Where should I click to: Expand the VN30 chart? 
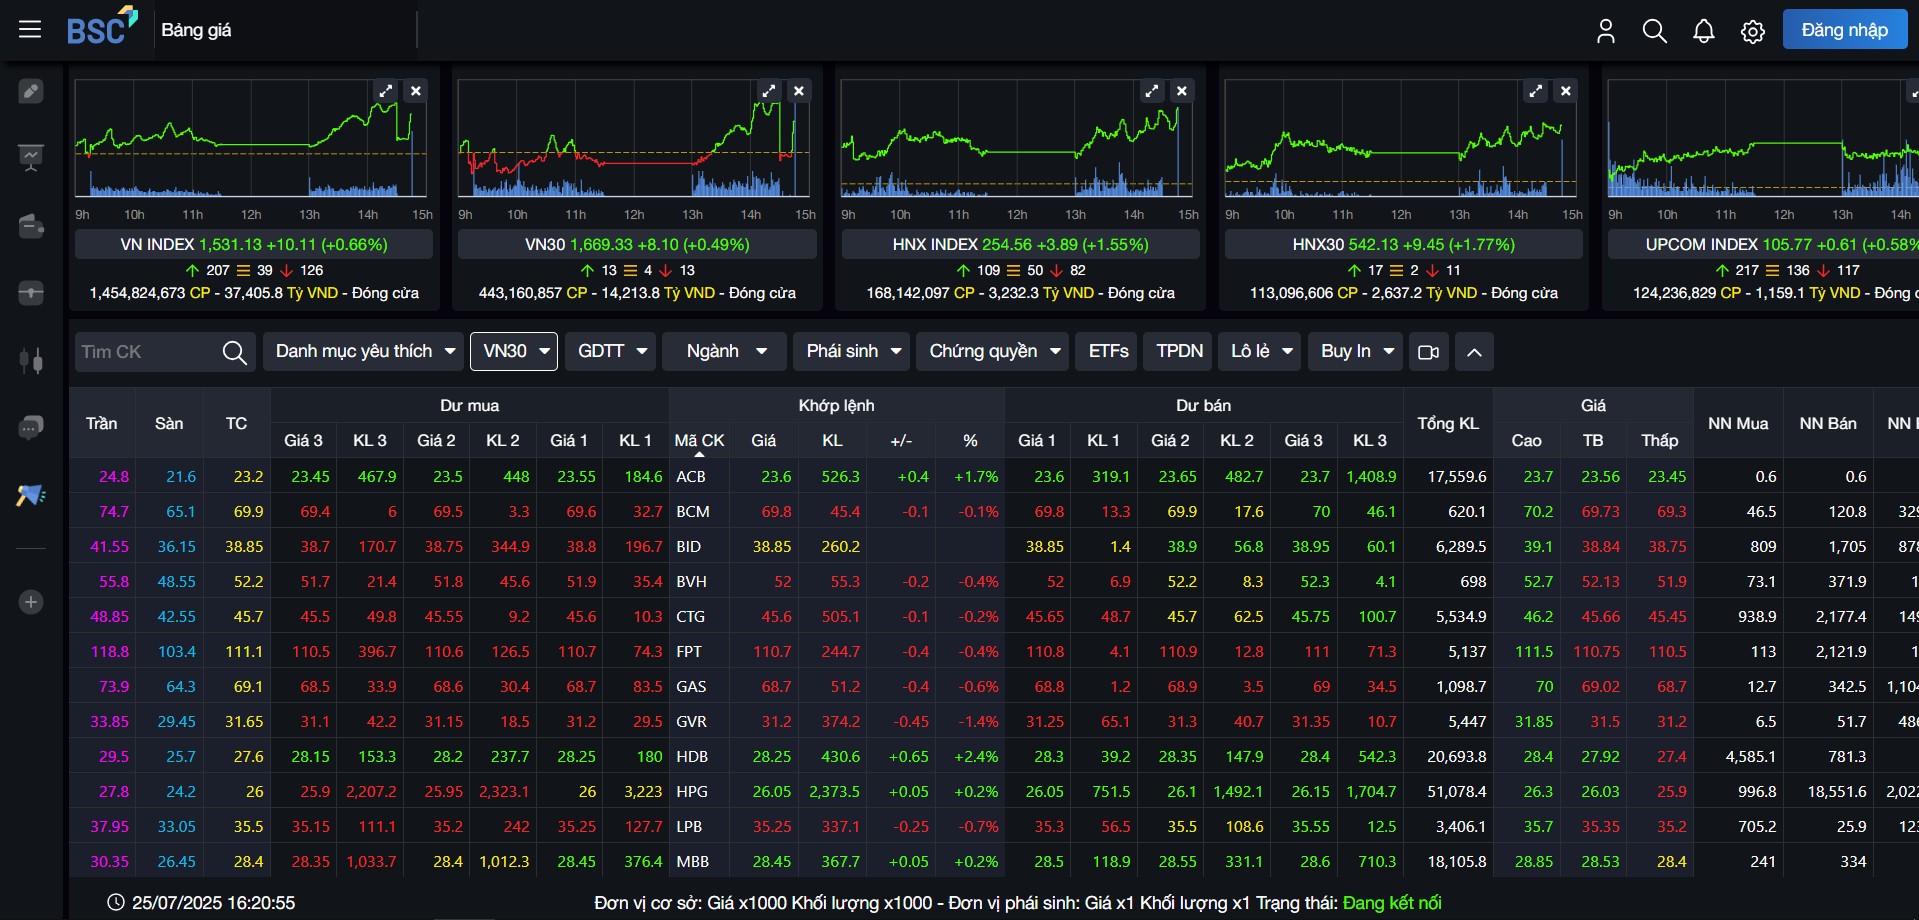pos(769,91)
